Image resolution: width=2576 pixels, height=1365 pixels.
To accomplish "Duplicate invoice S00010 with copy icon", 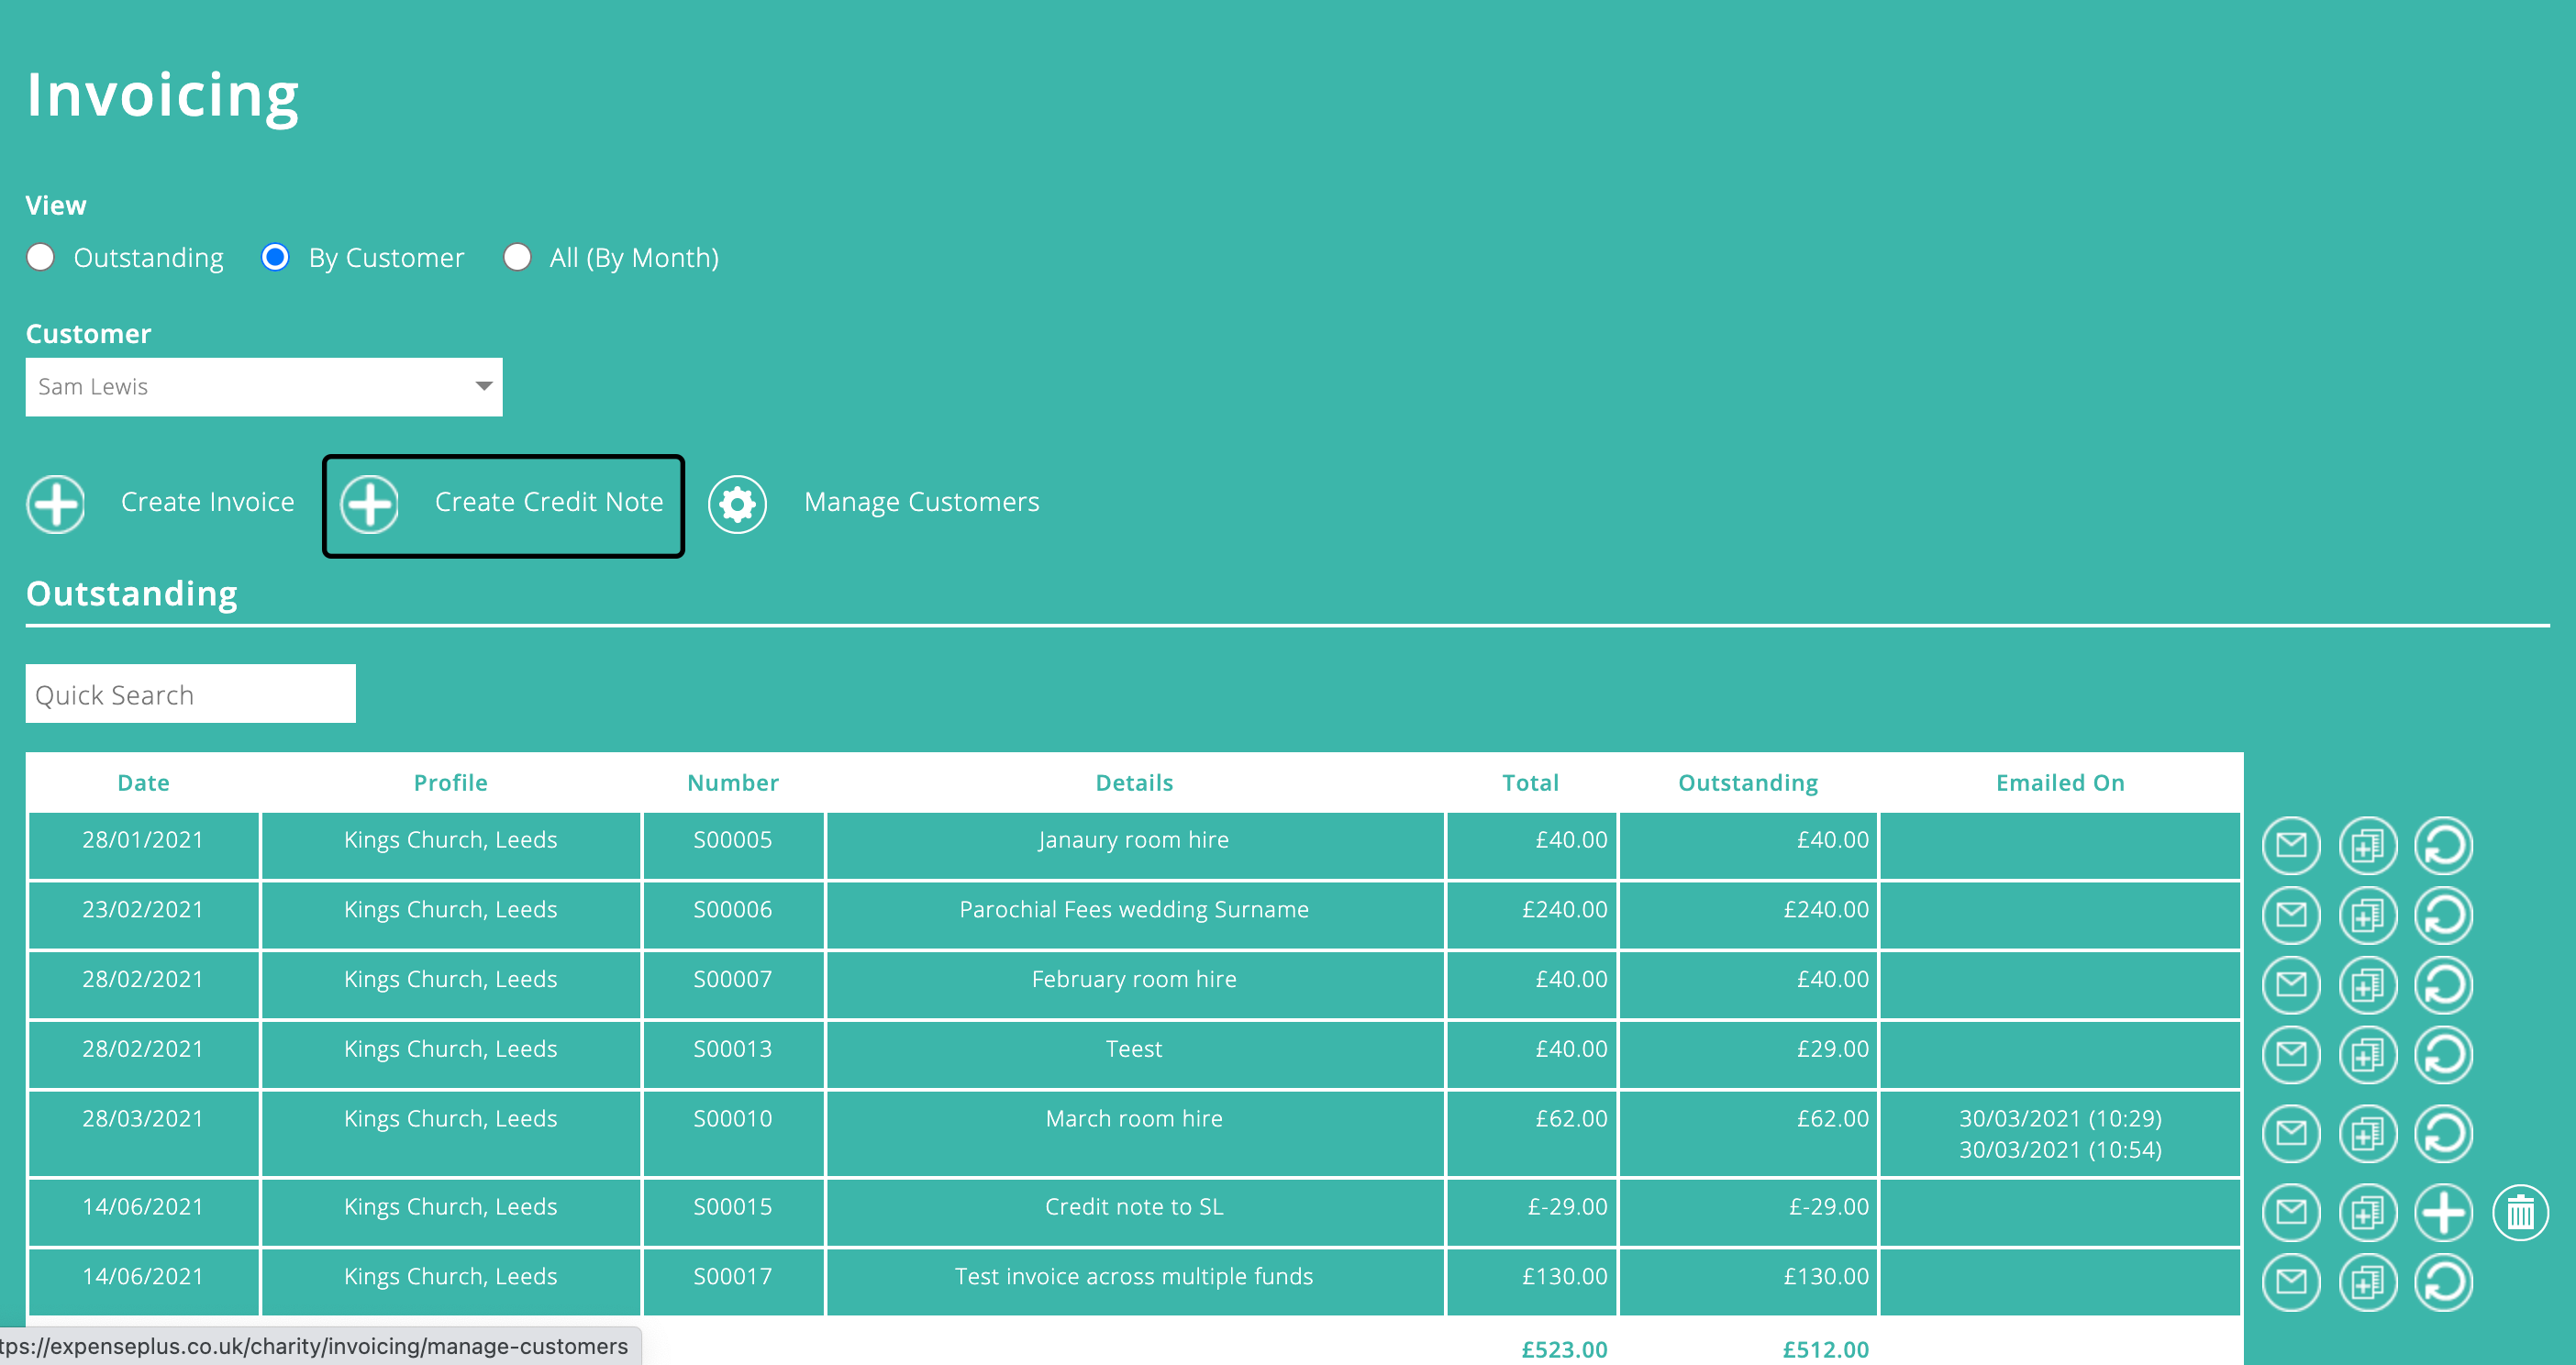I will point(2367,1134).
